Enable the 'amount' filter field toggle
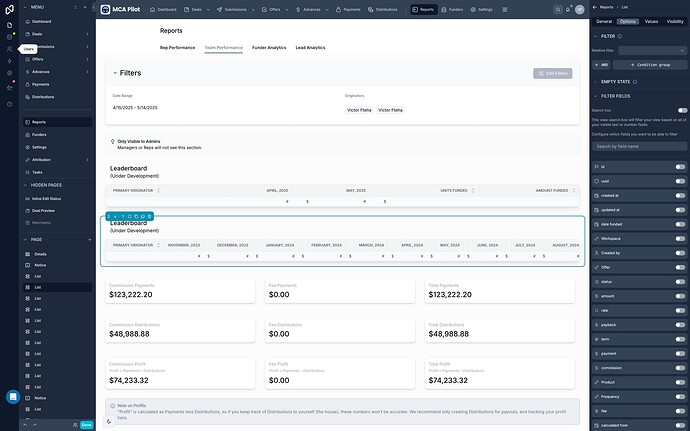690x431 pixels. (x=680, y=296)
